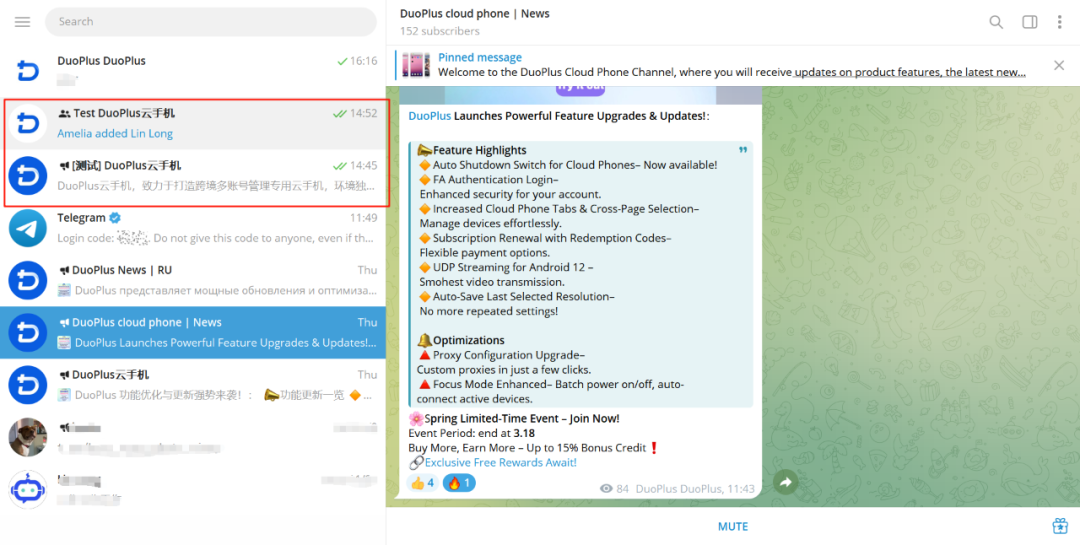Click the 'Event Period: end at 3.18' line
This screenshot has width=1080, height=545.
click(471, 433)
